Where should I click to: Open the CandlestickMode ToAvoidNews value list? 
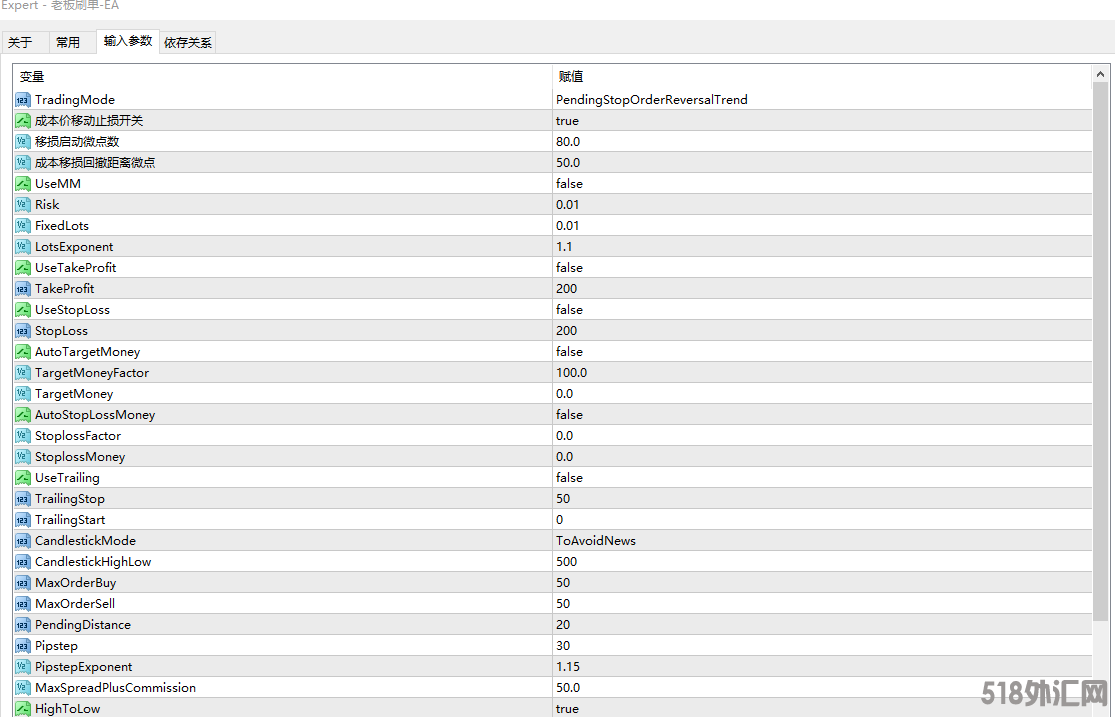[822, 541]
